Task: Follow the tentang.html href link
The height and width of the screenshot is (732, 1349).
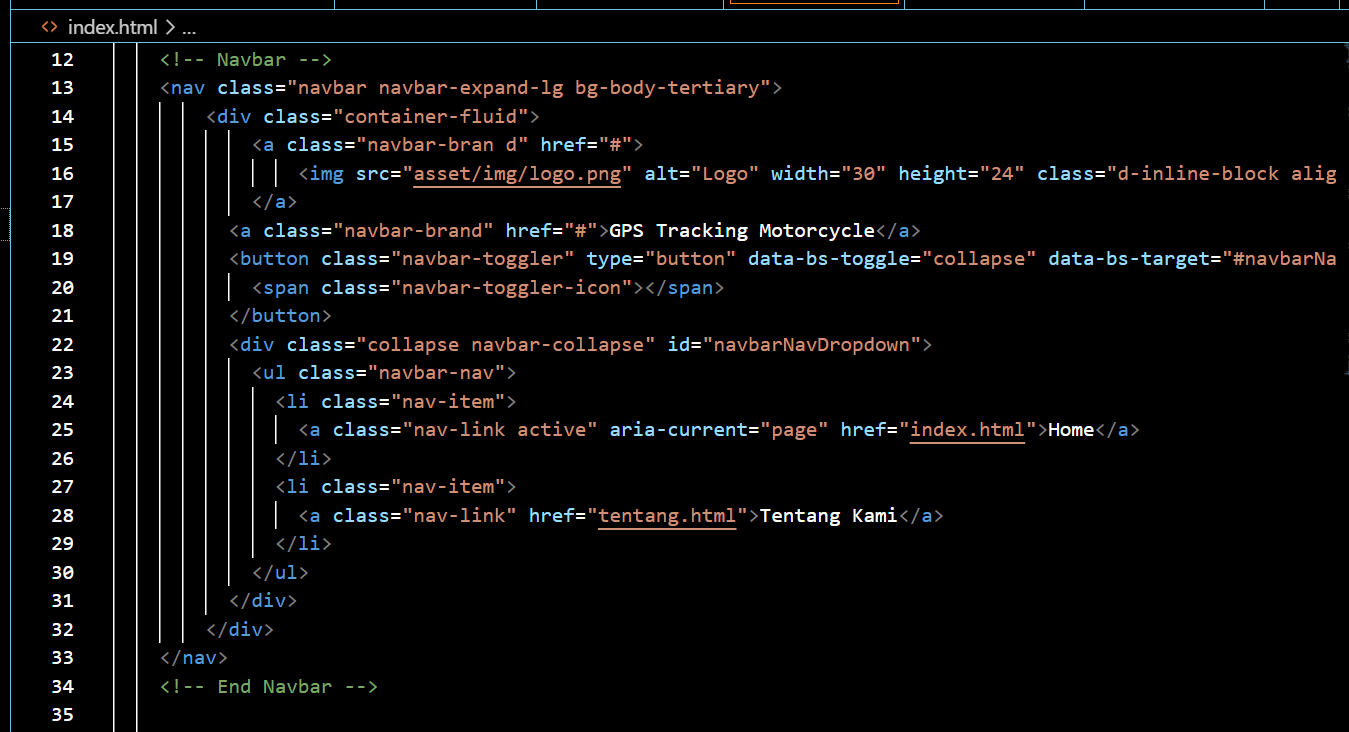Action: [x=665, y=516]
